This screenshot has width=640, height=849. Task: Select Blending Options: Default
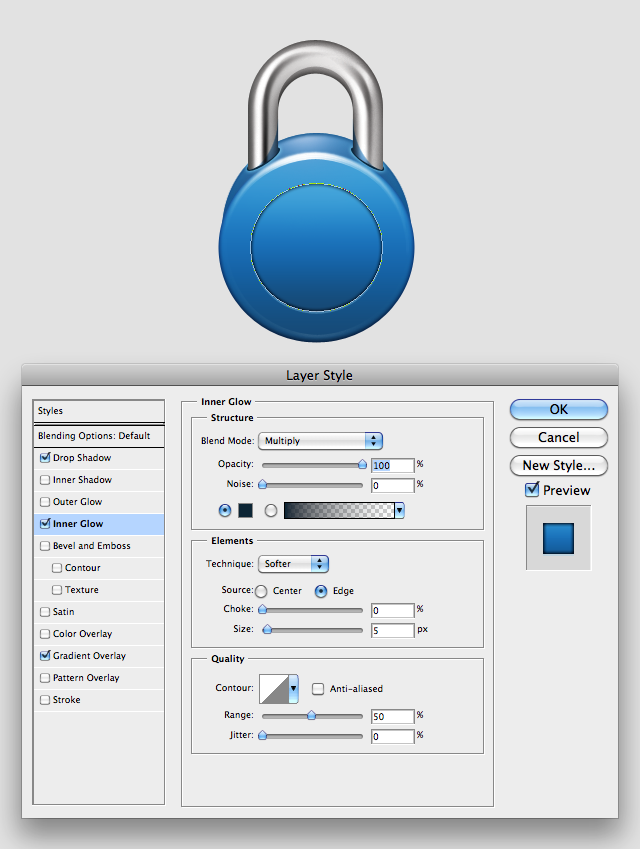pos(99,436)
